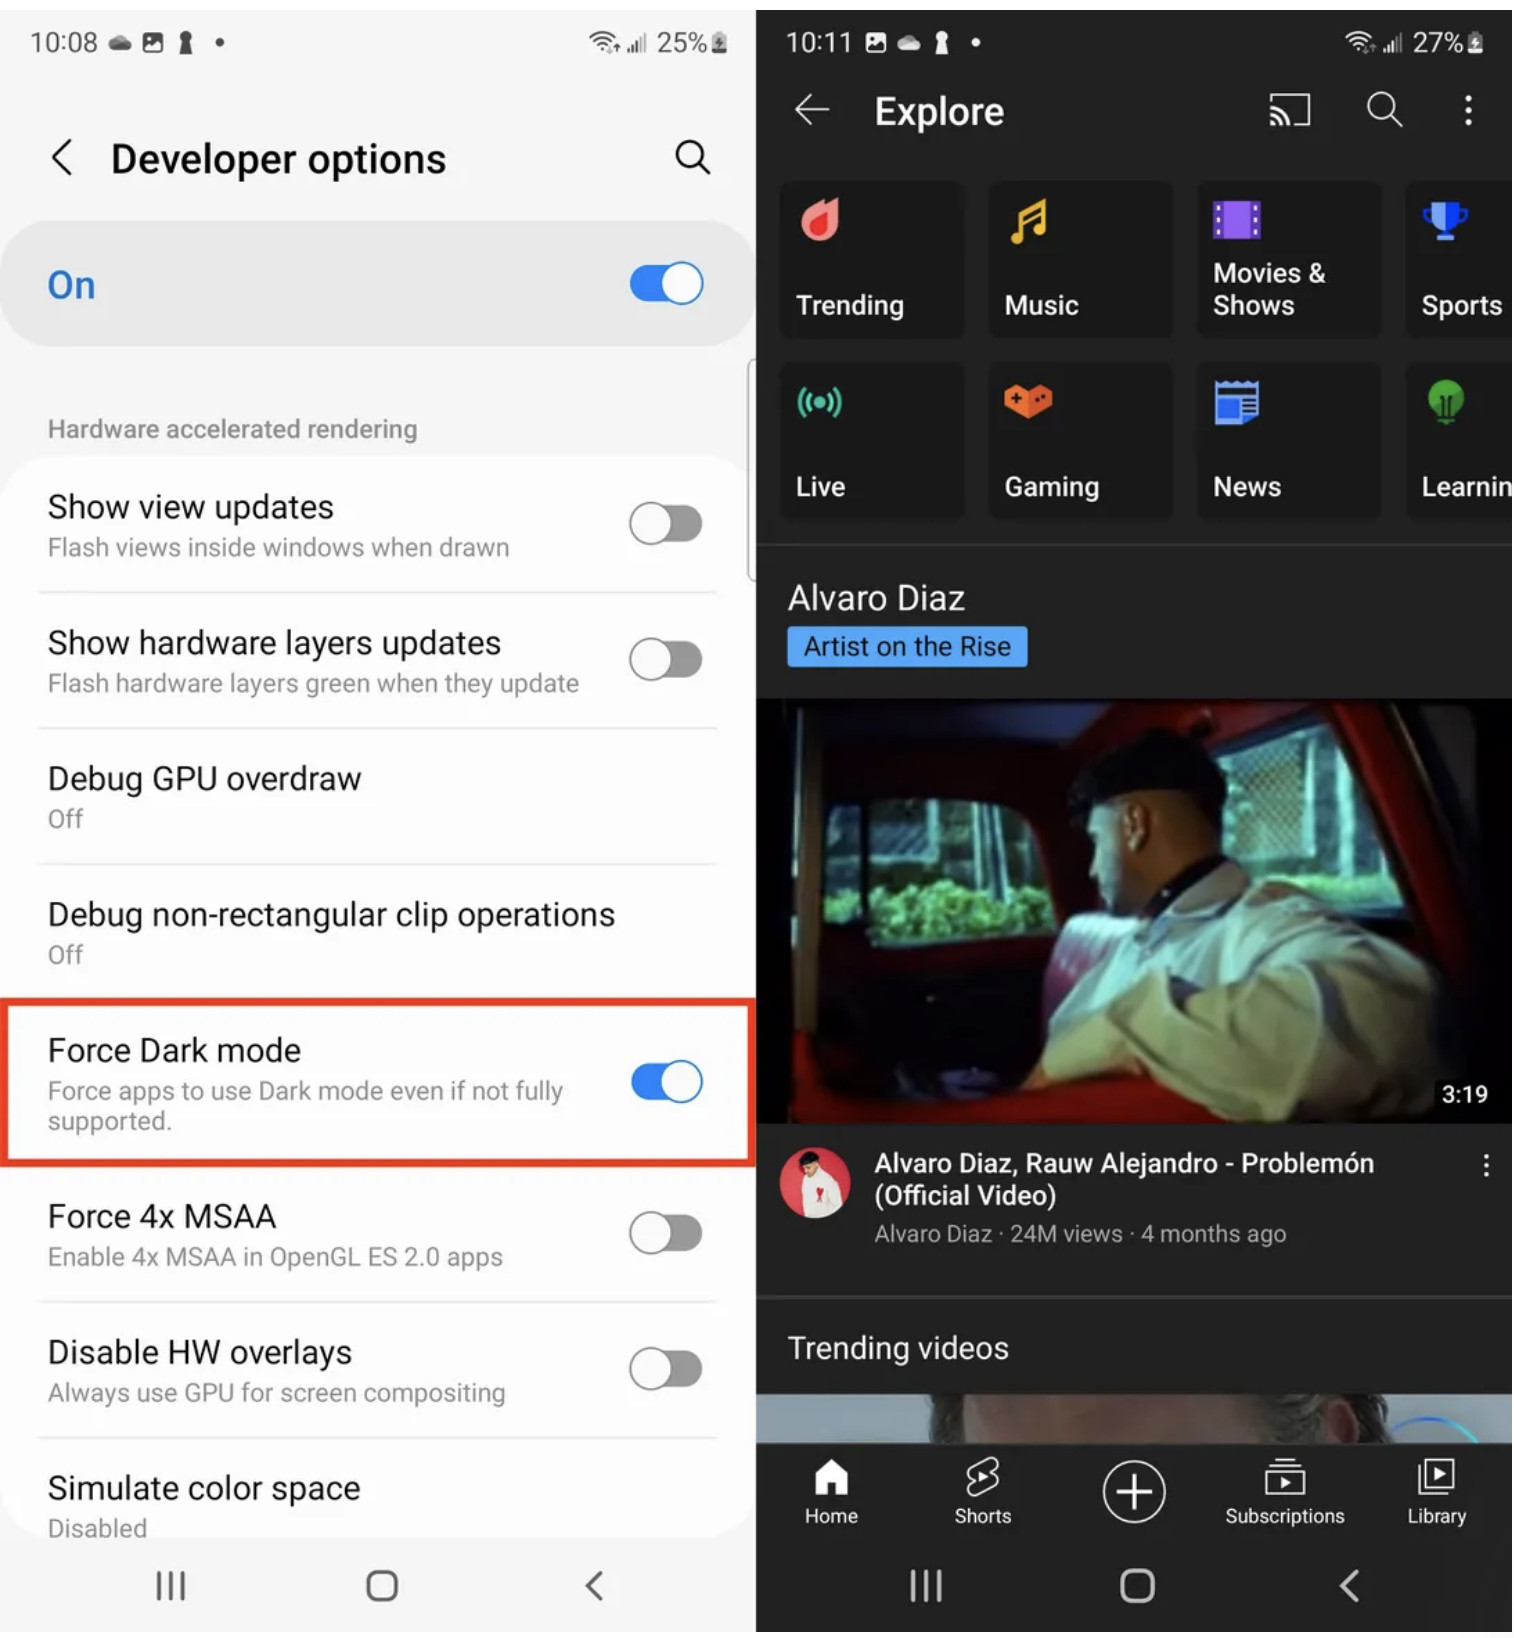Select the Trending videos heading
The height and width of the screenshot is (1638, 1514).
coord(898,1349)
